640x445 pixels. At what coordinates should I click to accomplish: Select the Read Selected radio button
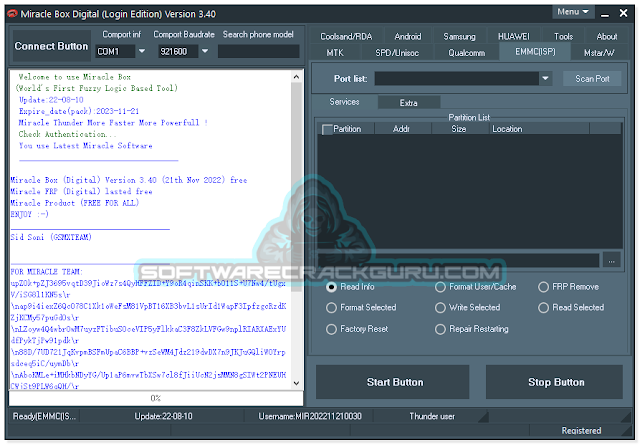point(571,307)
